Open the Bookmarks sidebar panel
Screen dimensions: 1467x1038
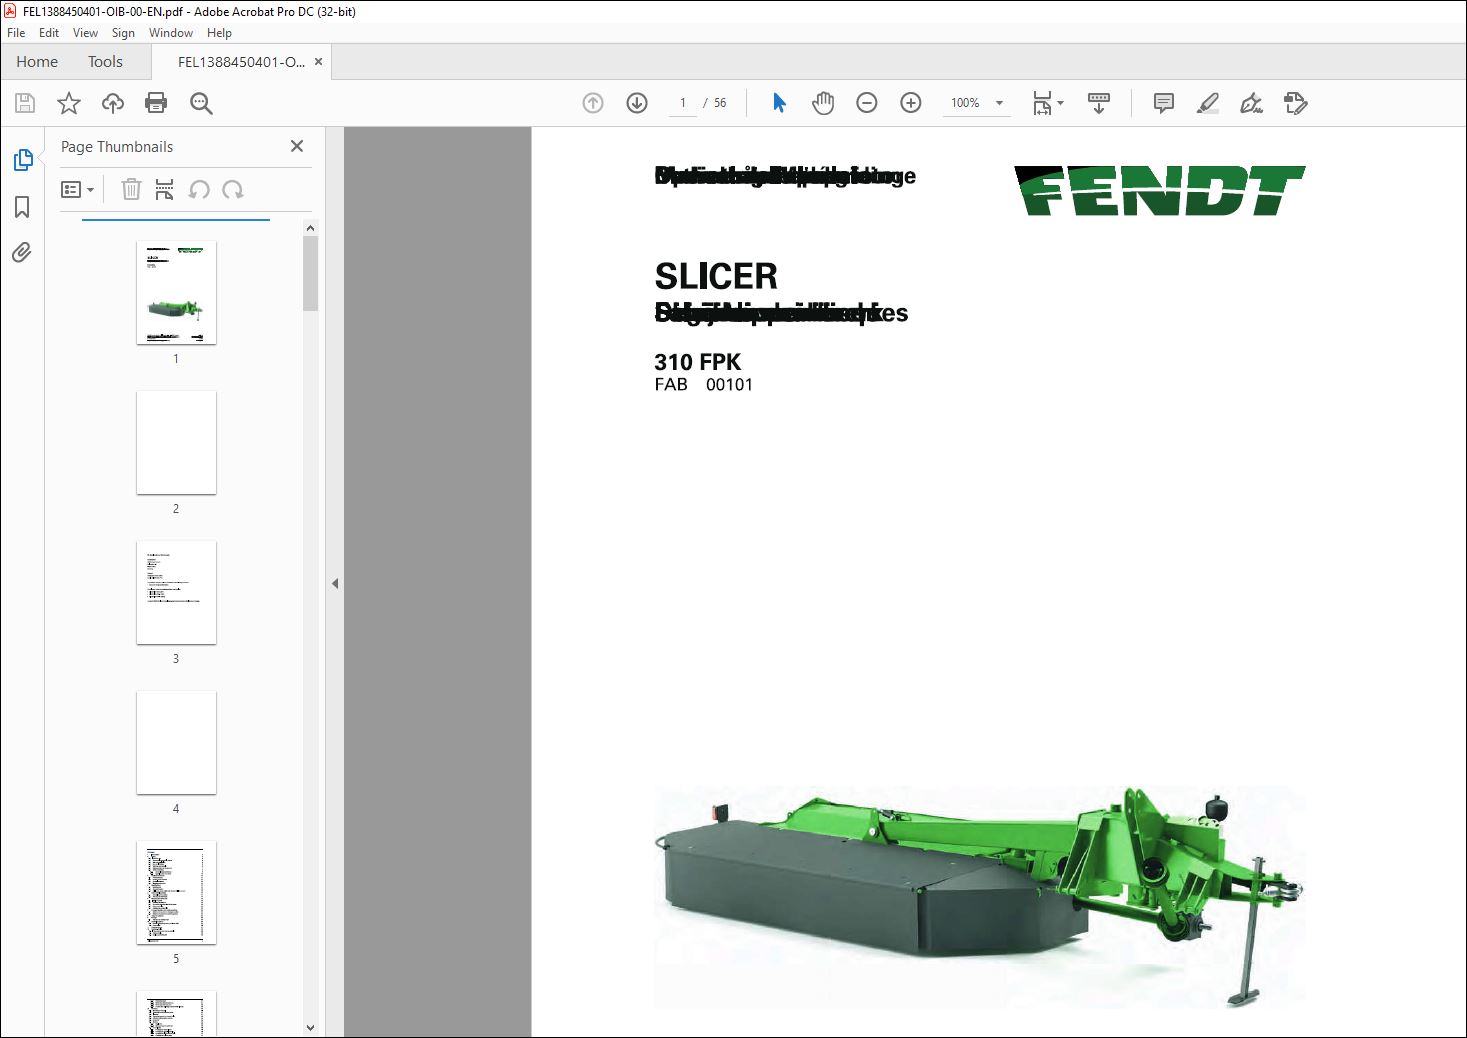click(x=22, y=207)
